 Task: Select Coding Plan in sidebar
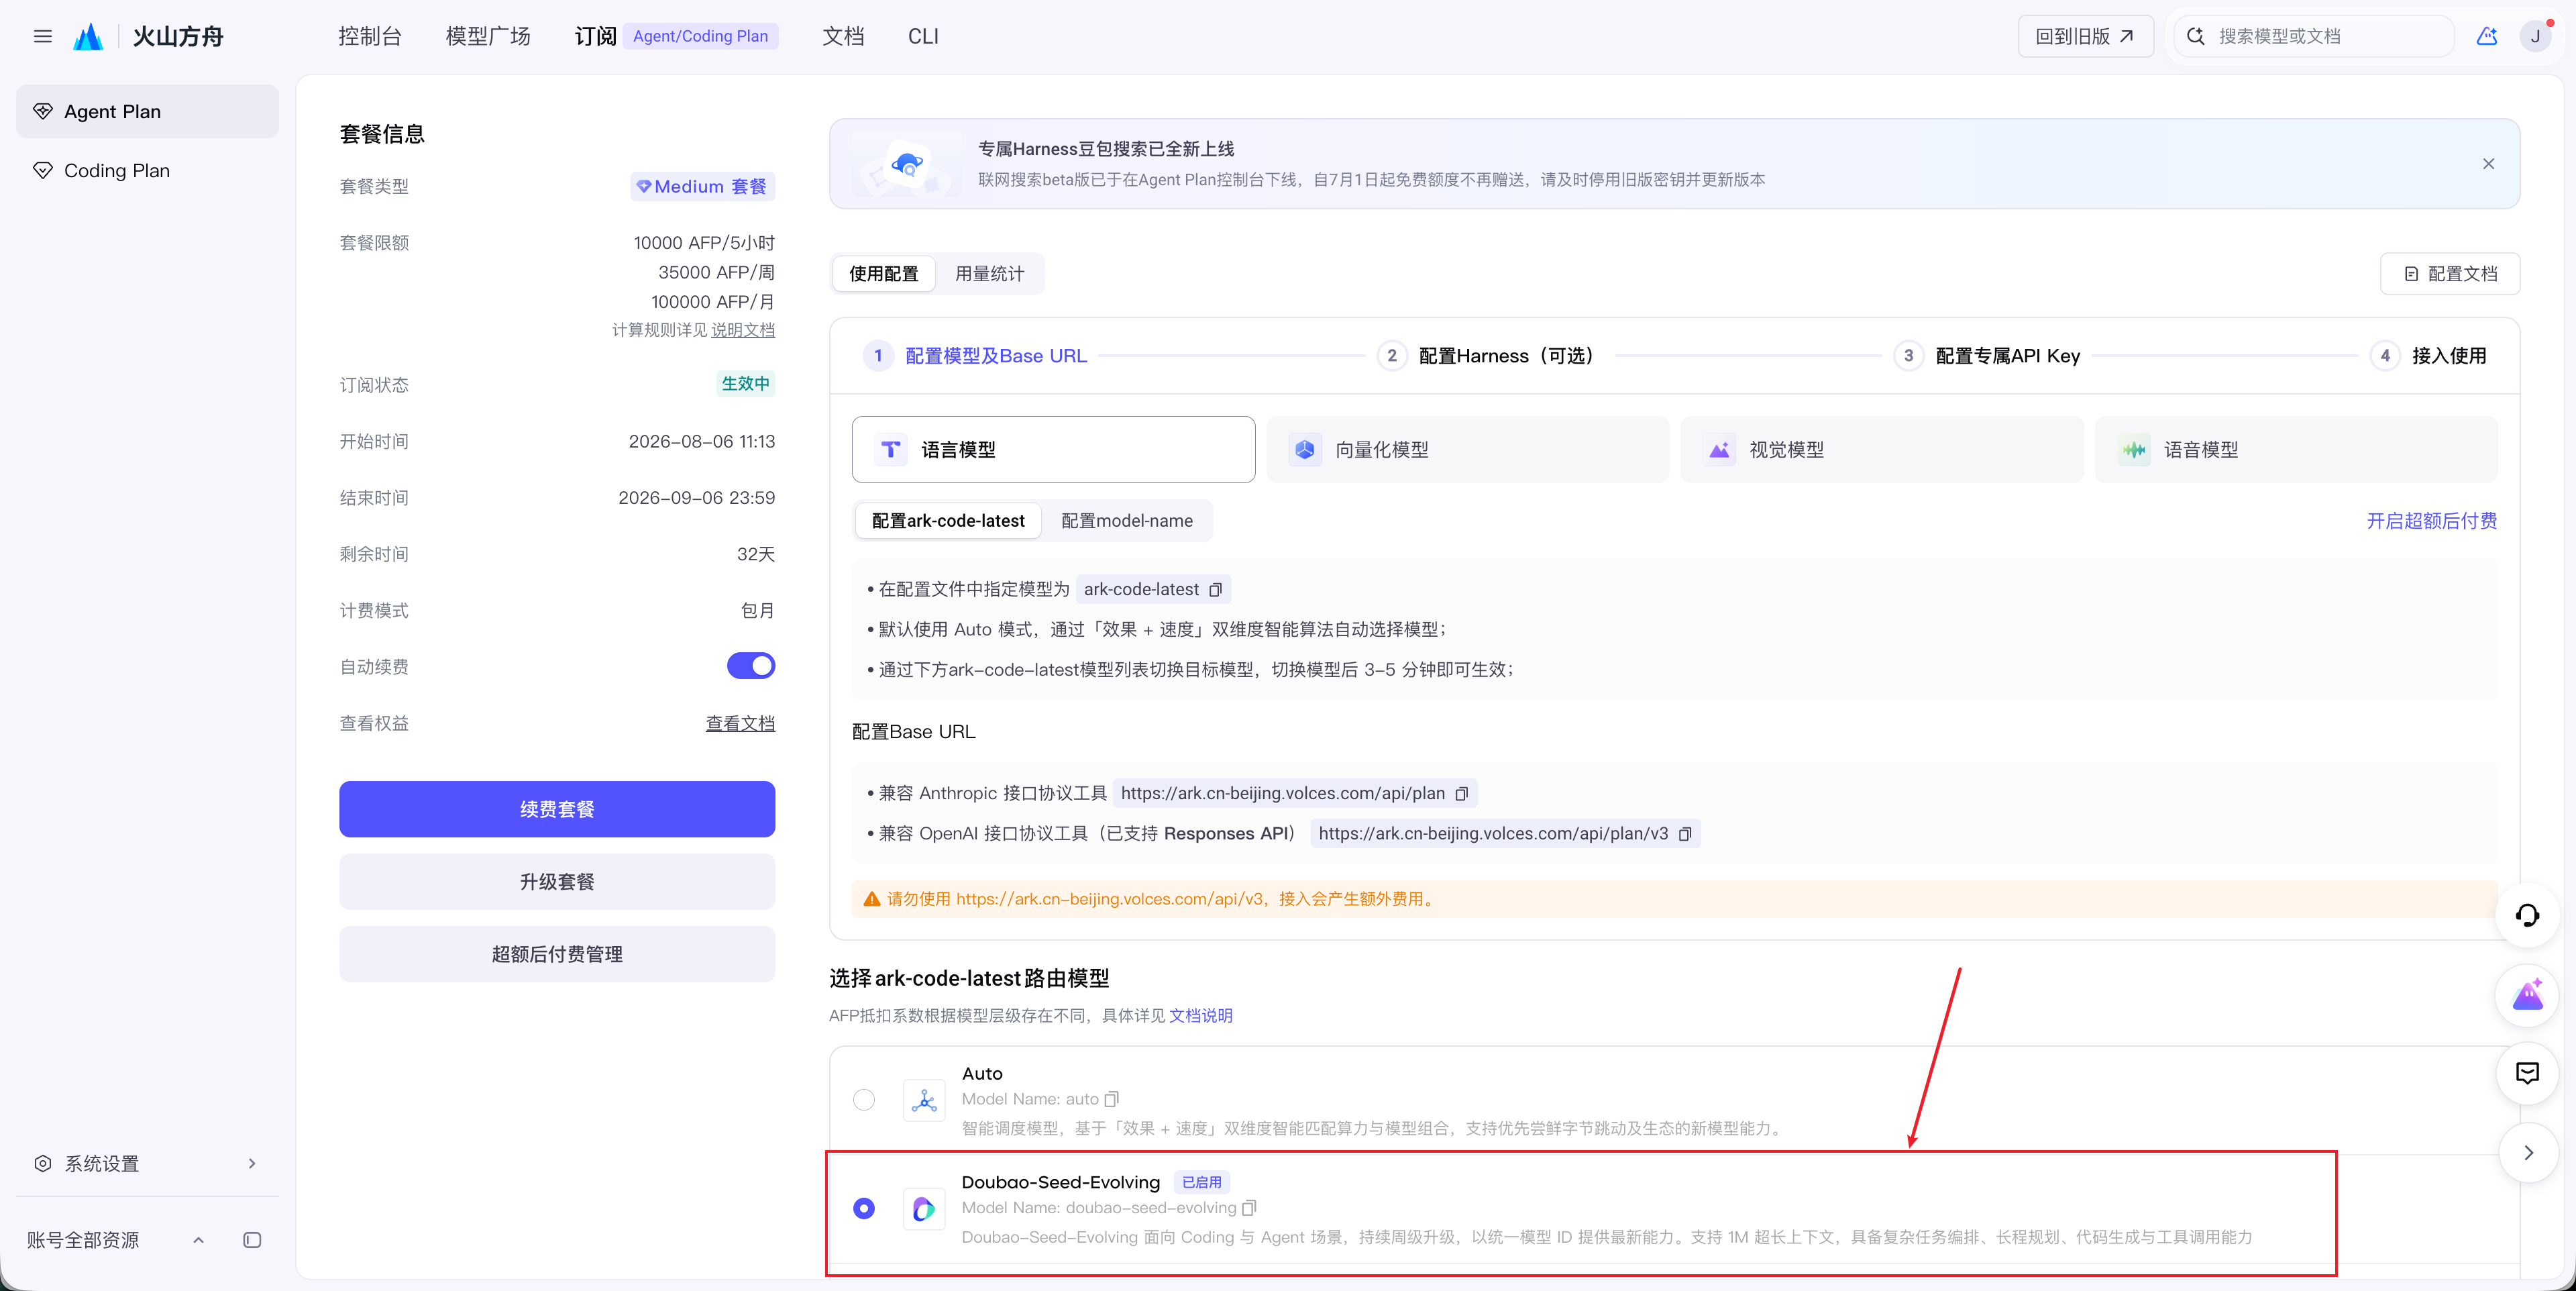(147, 170)
